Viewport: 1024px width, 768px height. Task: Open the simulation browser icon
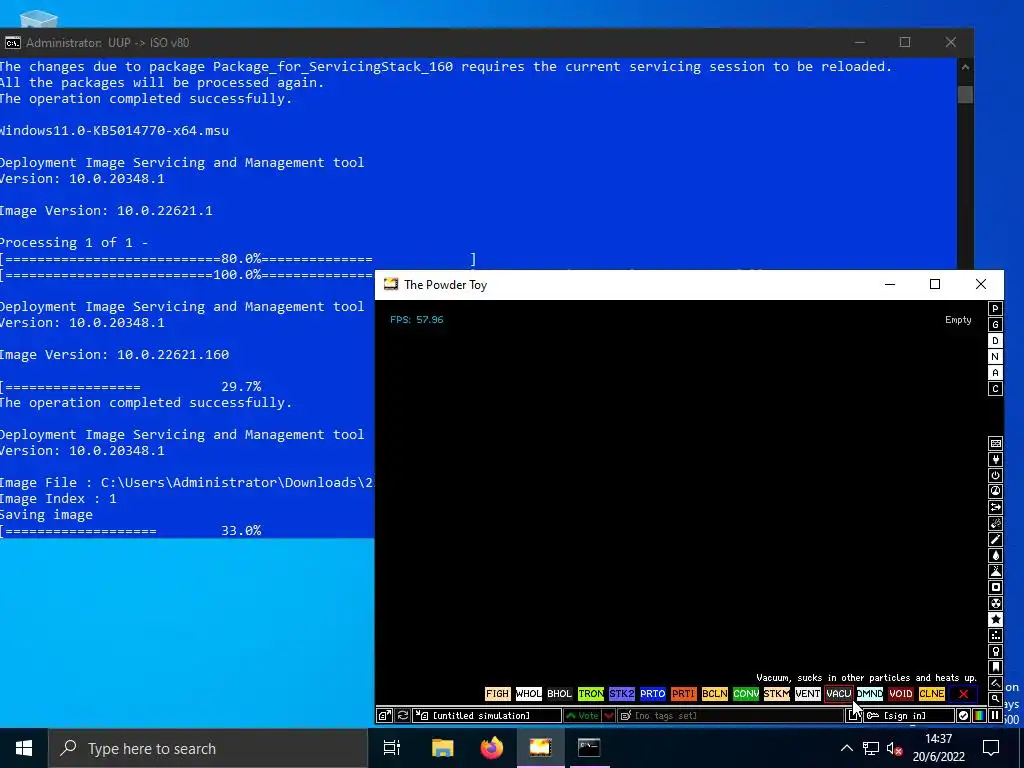pyautogui.click(x=385, y=716)
